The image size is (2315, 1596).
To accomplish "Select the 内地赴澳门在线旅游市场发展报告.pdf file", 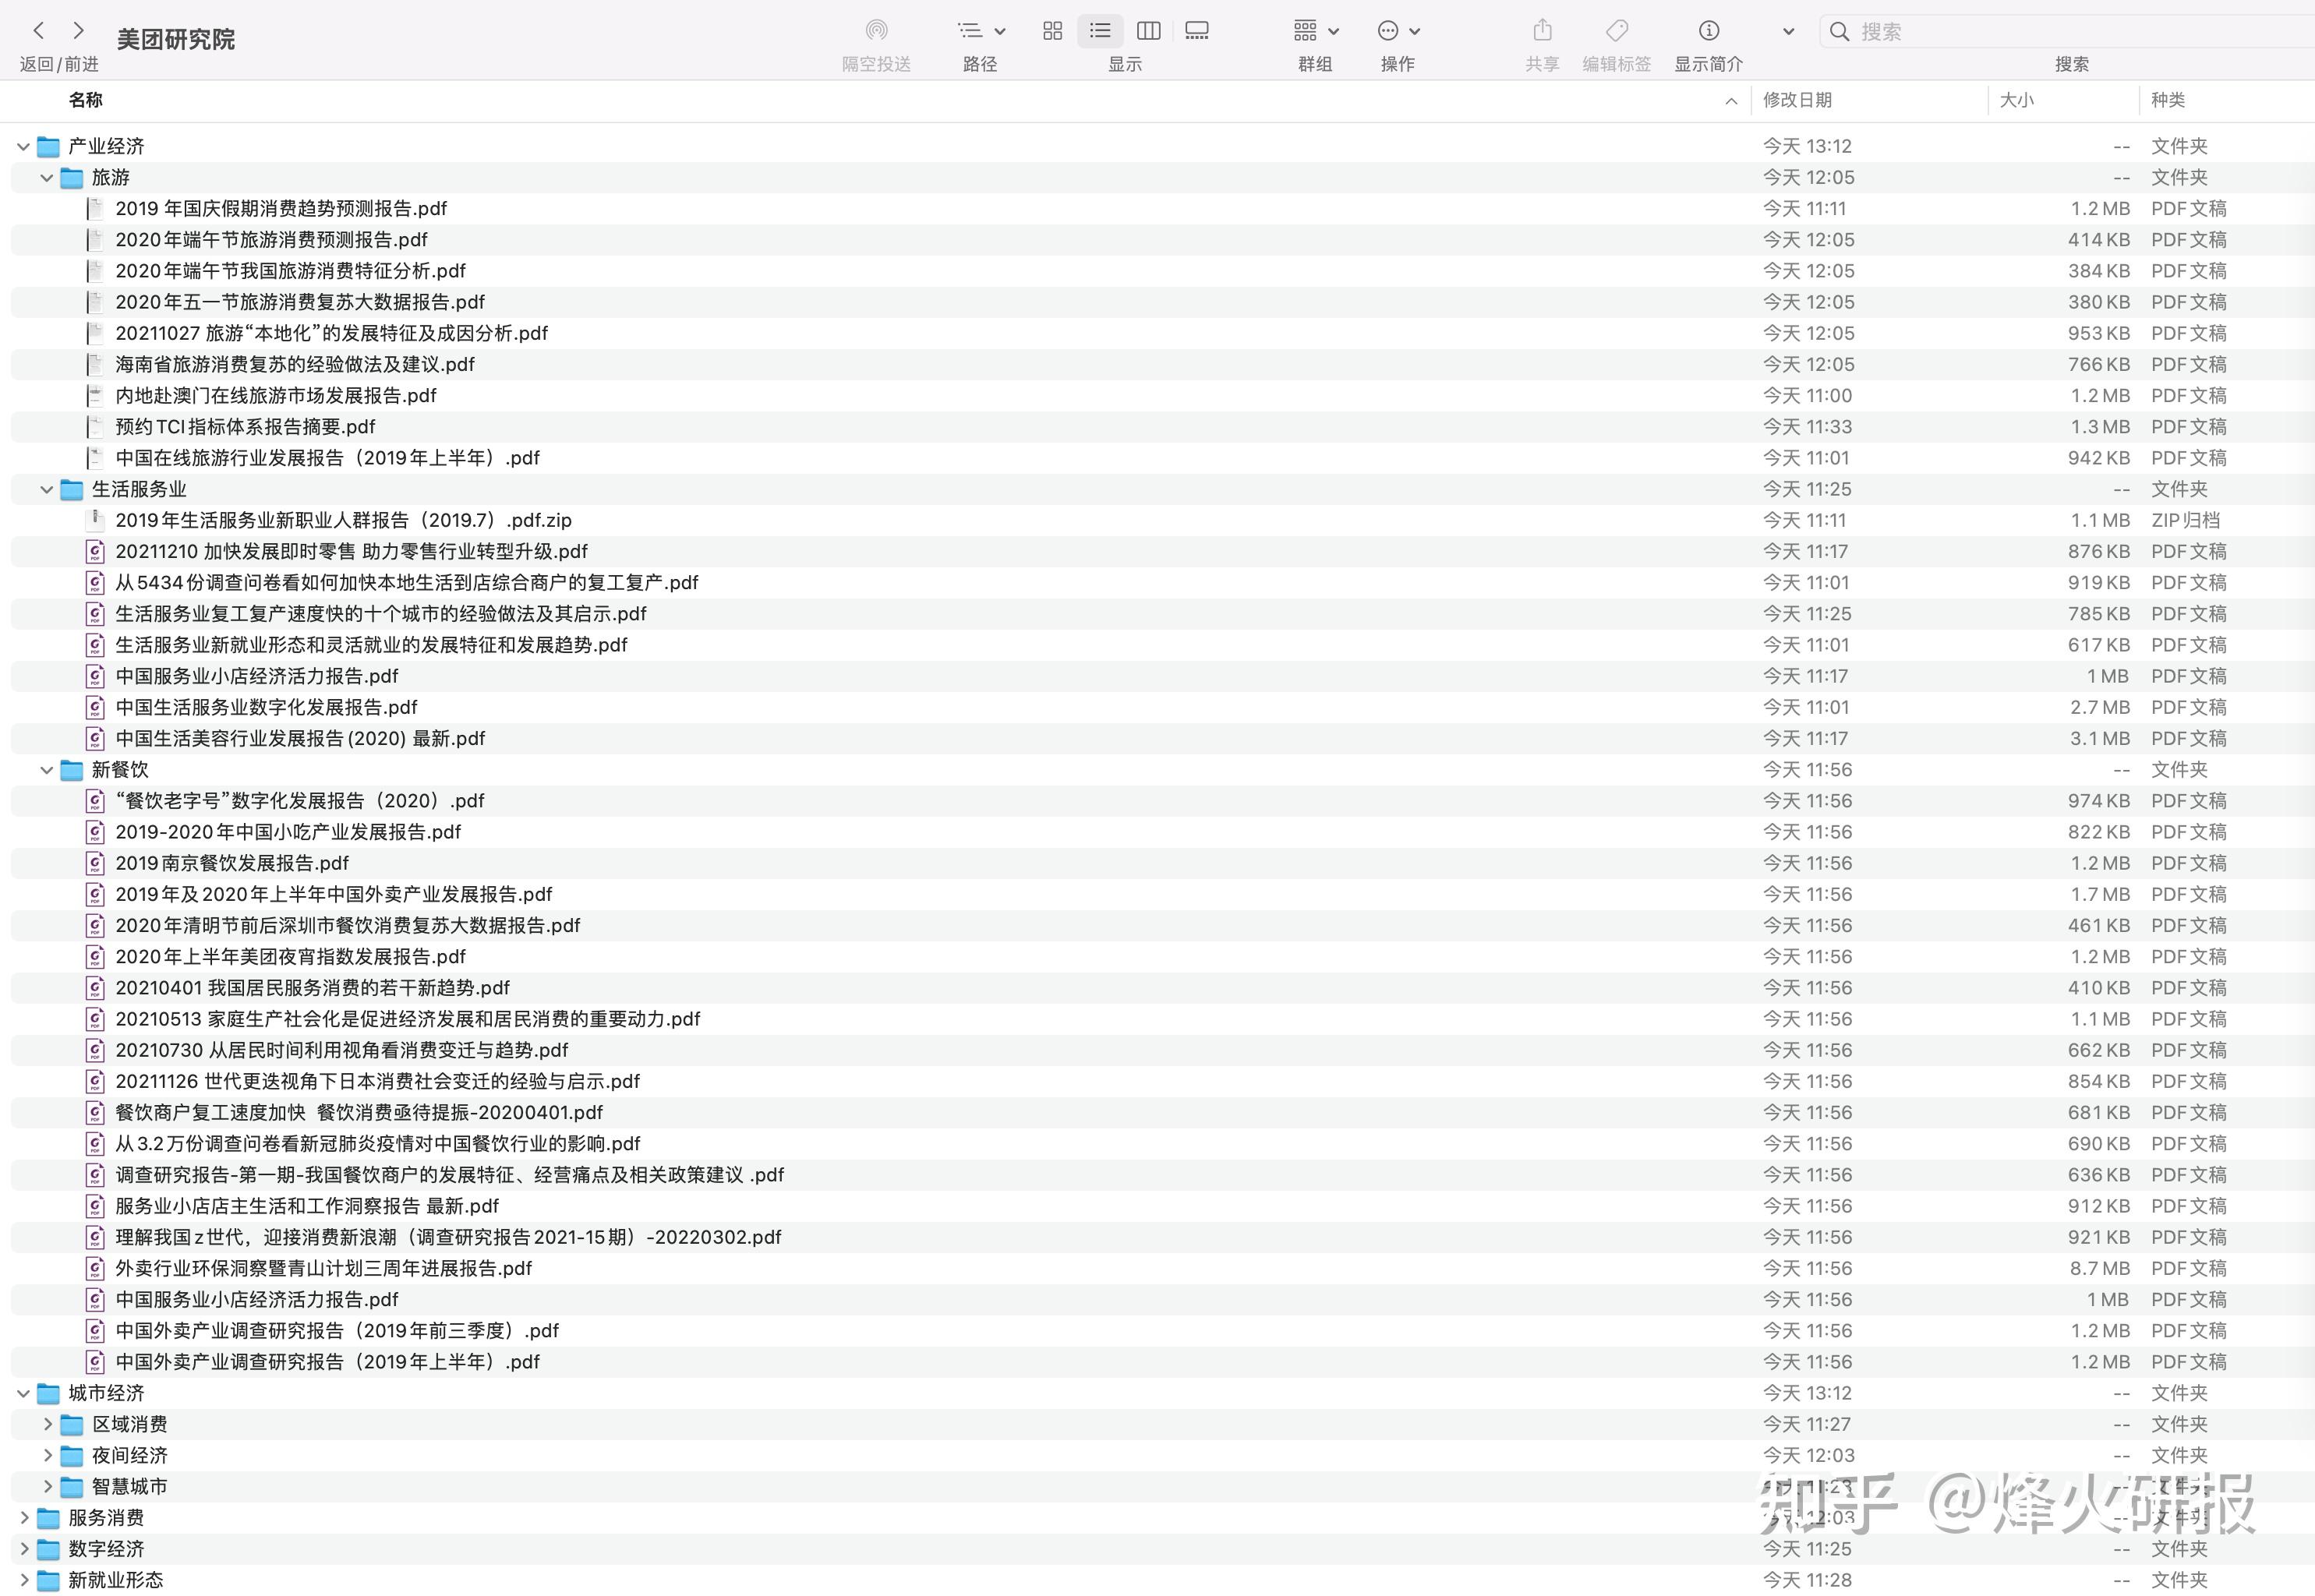I will [x=276, y=395].
